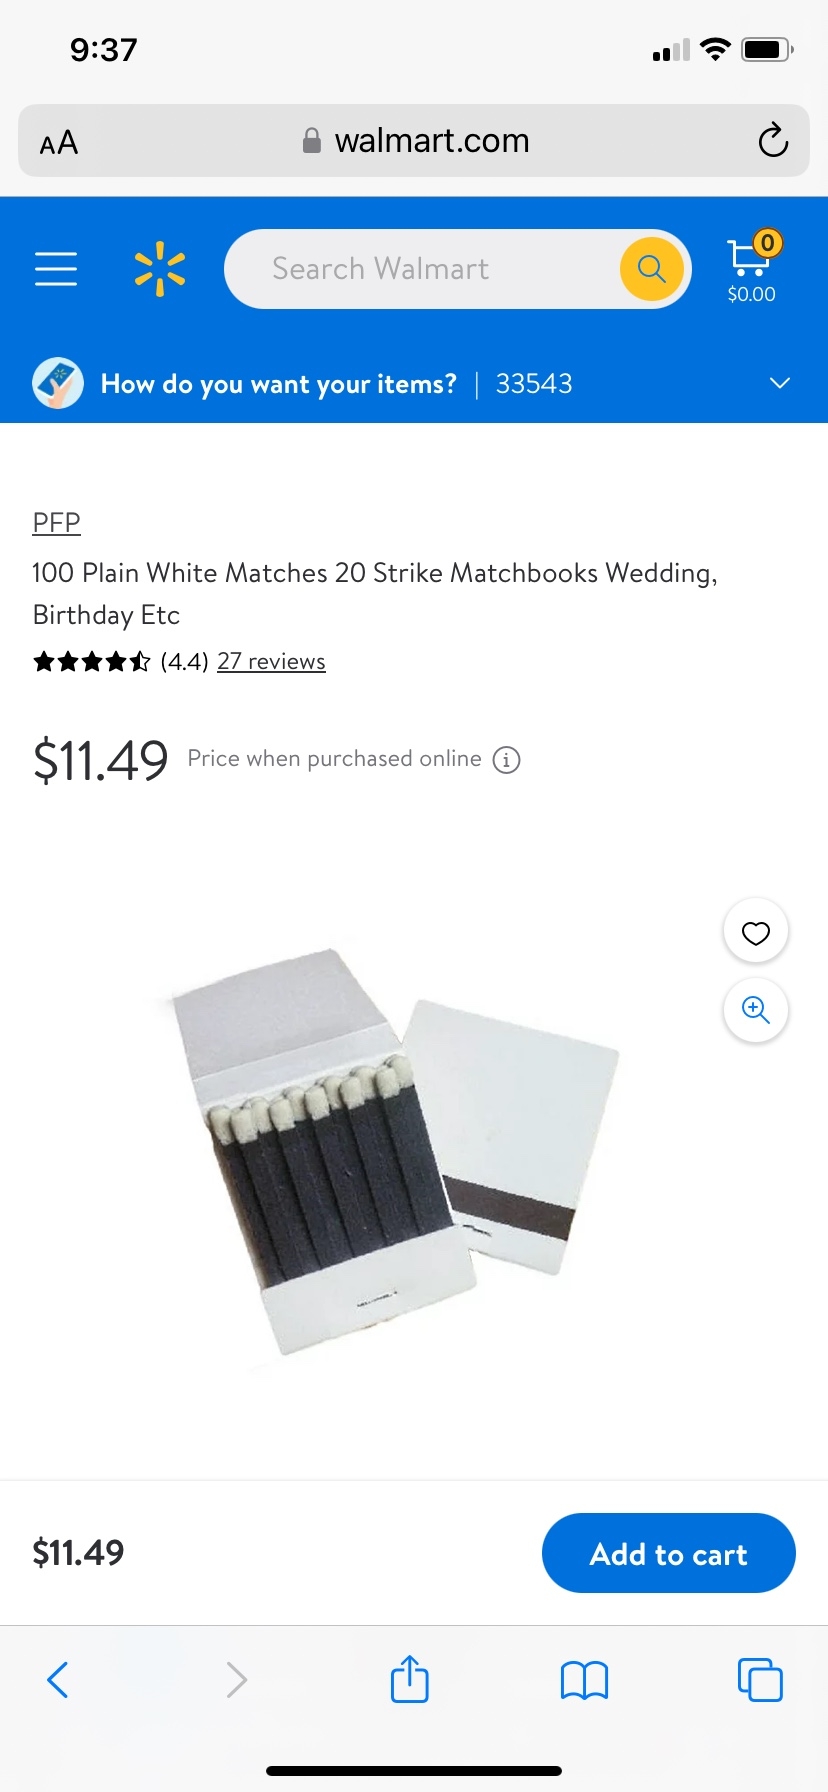
Task: Go back to the previous page
Action: 58,1680
